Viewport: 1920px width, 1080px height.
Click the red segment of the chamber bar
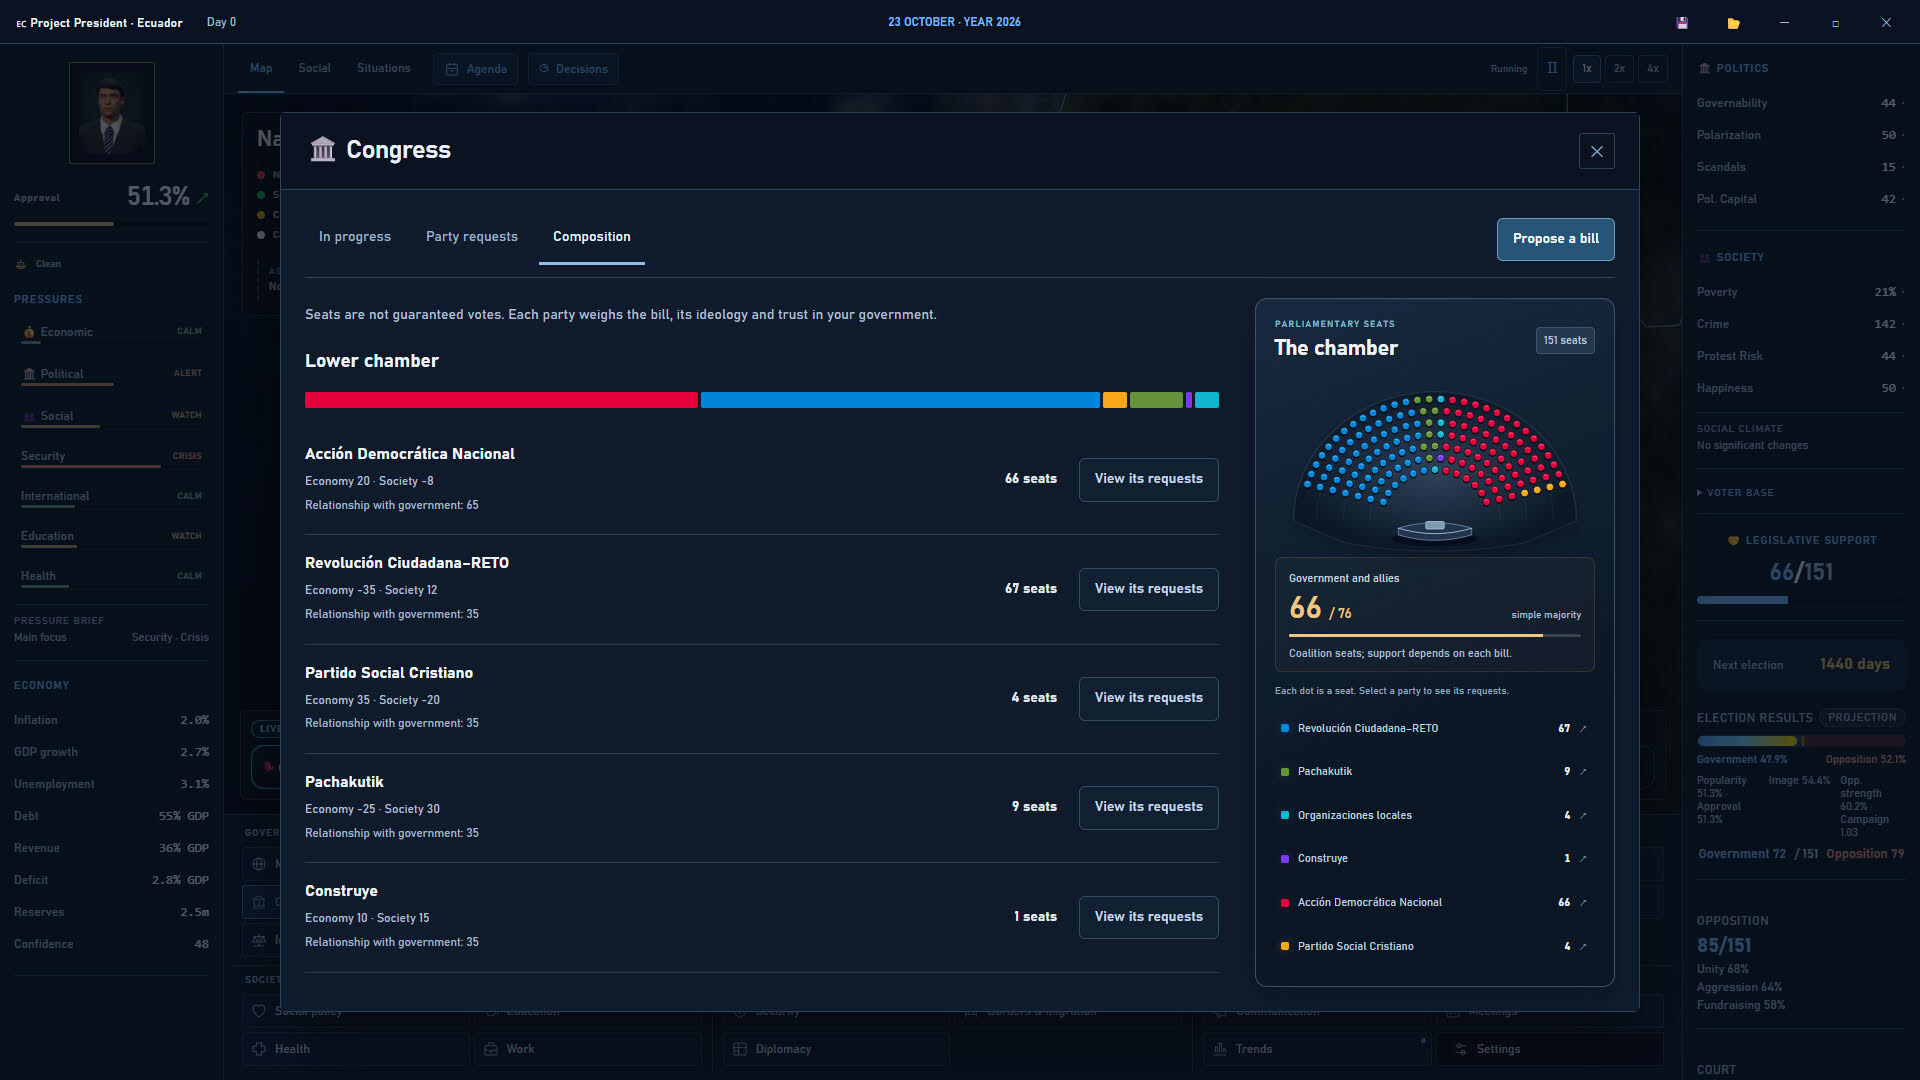click(x=501, y=400)
